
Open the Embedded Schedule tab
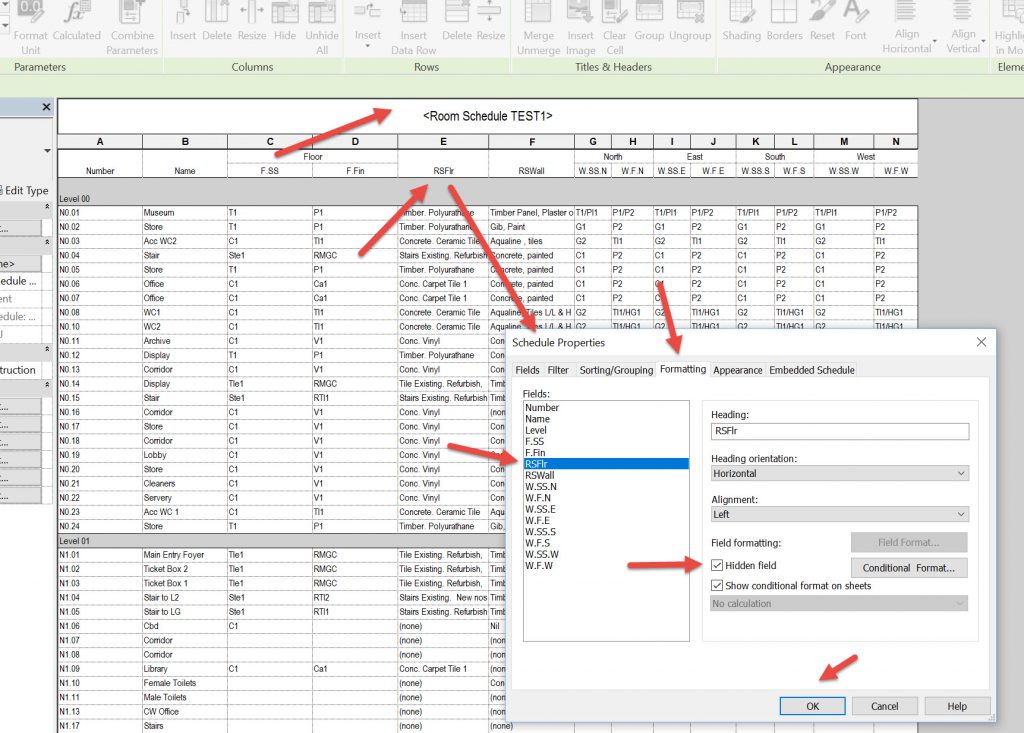point(811,370)
